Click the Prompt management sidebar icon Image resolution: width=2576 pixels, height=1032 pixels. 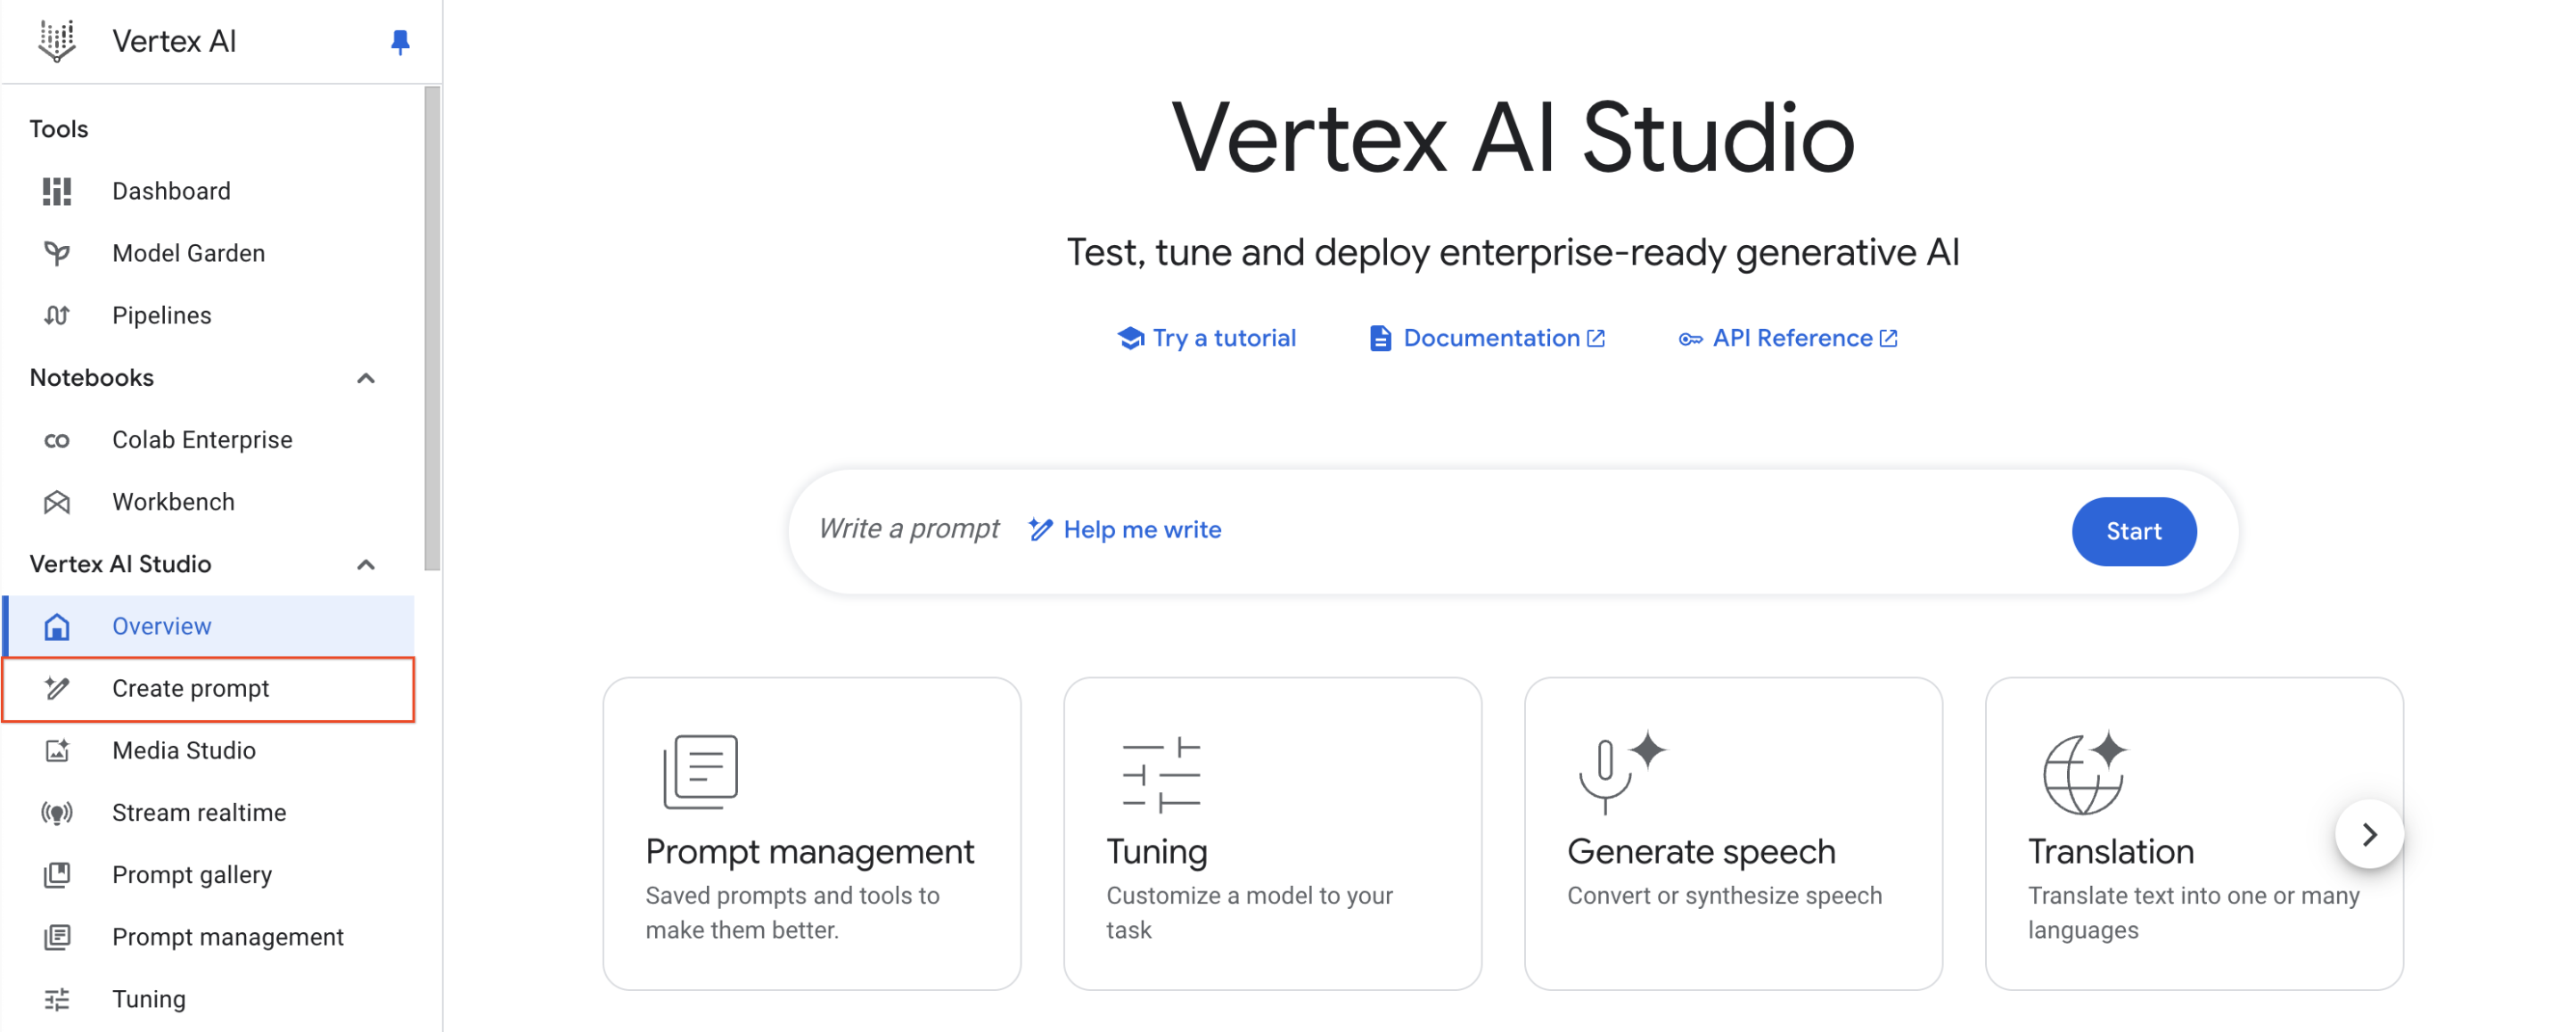(57, 937)
